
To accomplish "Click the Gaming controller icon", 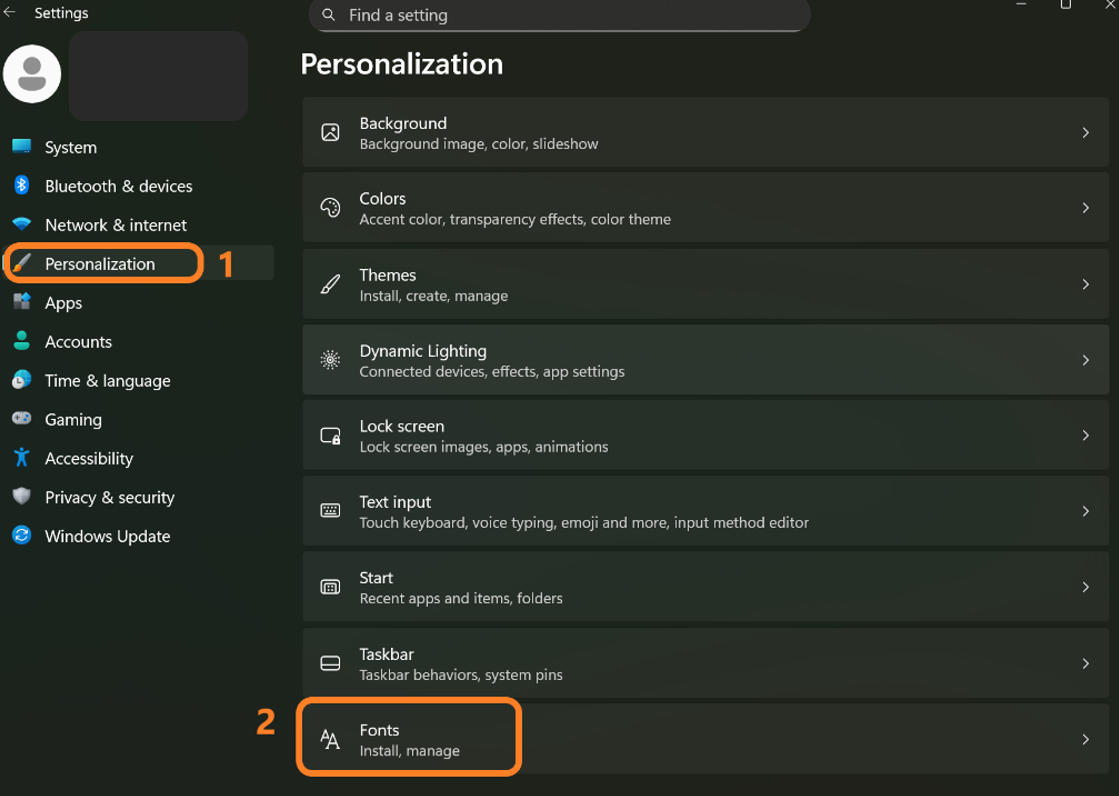I will (x=22, y=419).
